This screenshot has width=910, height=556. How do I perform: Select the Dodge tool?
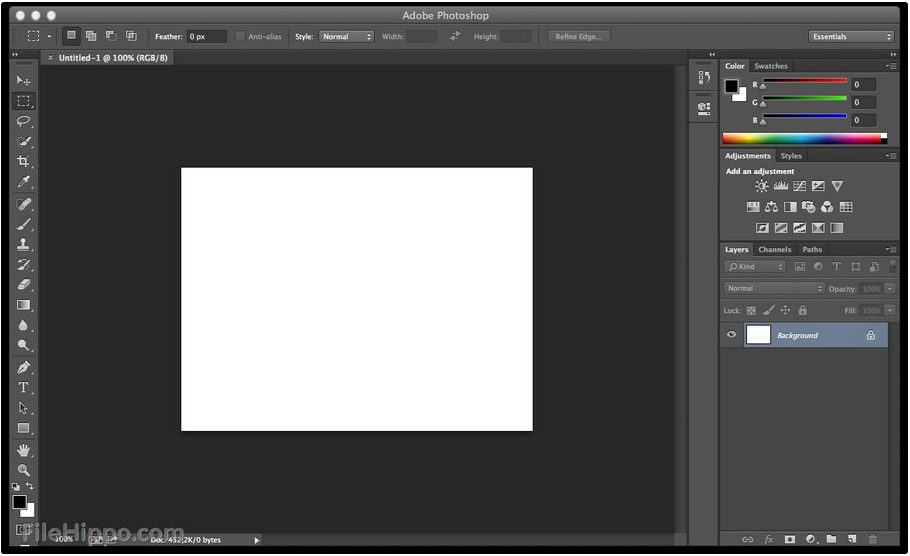coord(23,345)
